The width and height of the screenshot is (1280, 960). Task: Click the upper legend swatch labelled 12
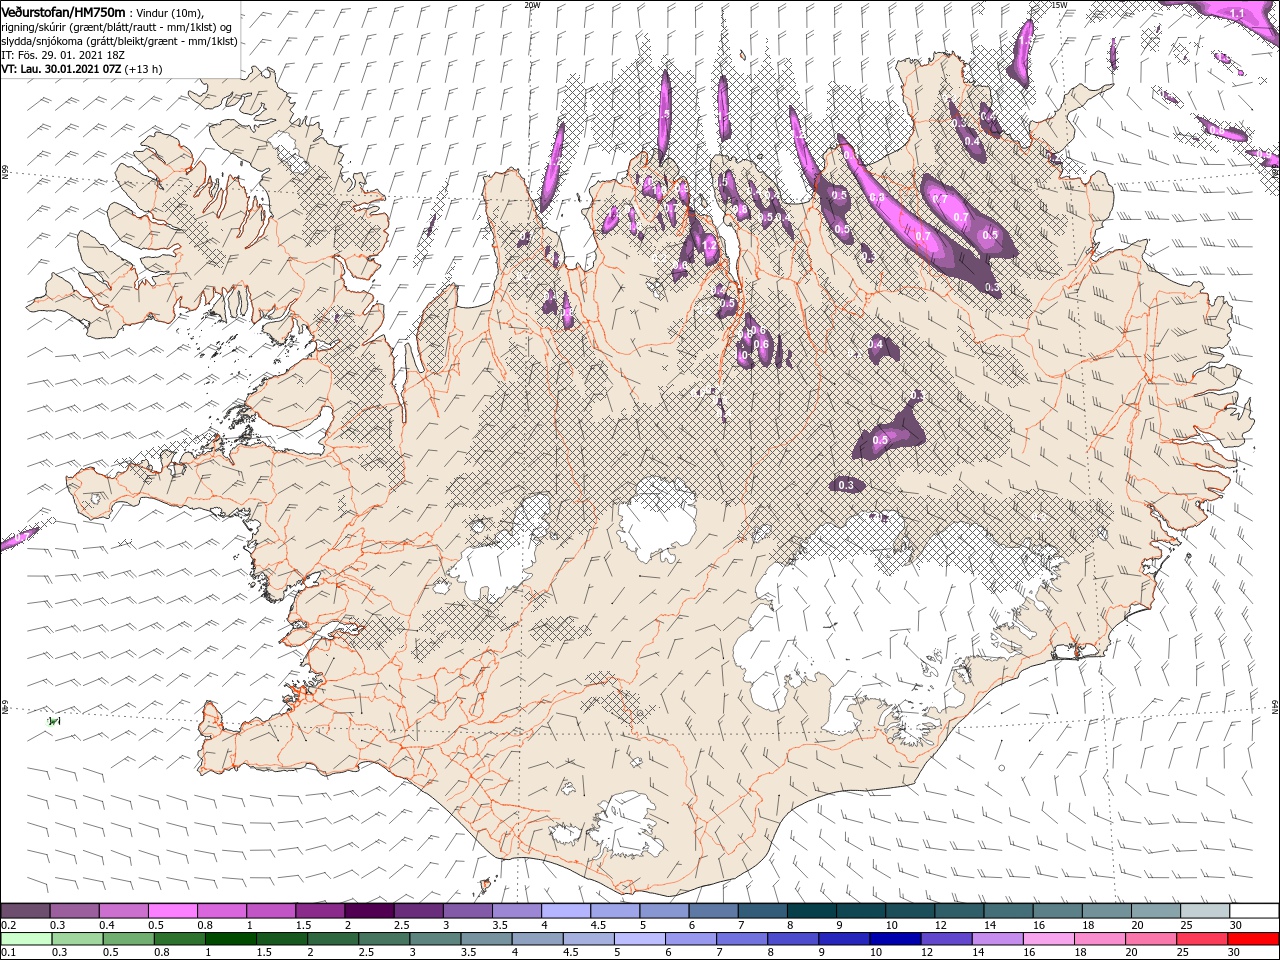pos(960,911)
